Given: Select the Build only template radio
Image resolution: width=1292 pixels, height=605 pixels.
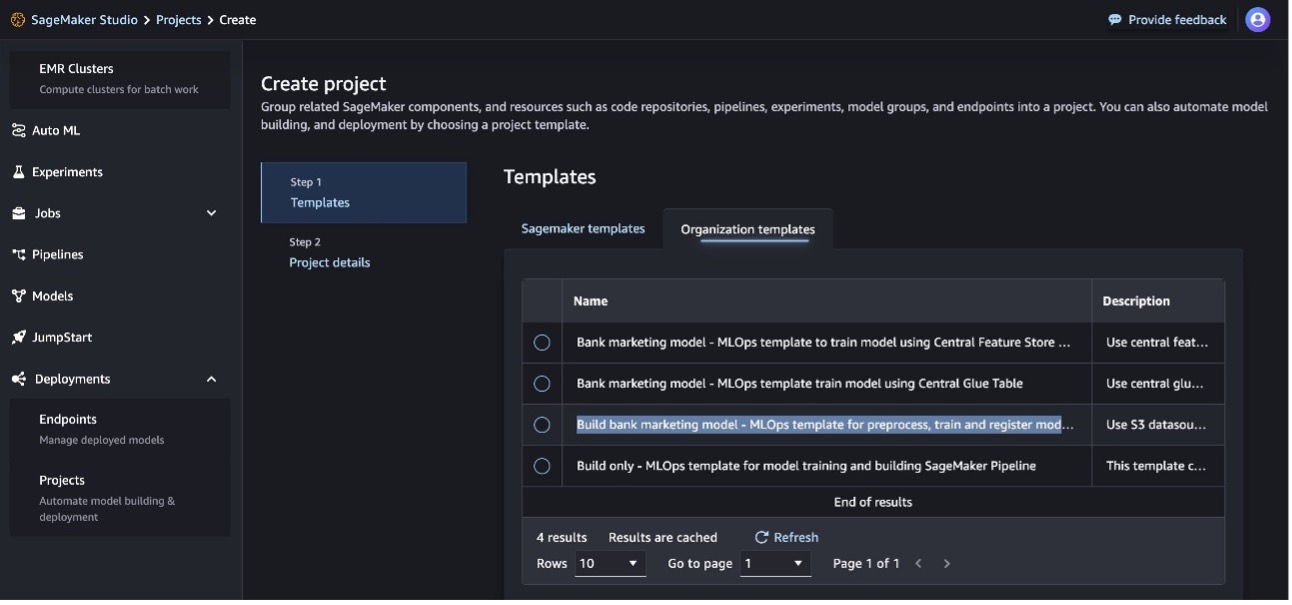Looking at the screenshot, I should (x=542, y=466).
